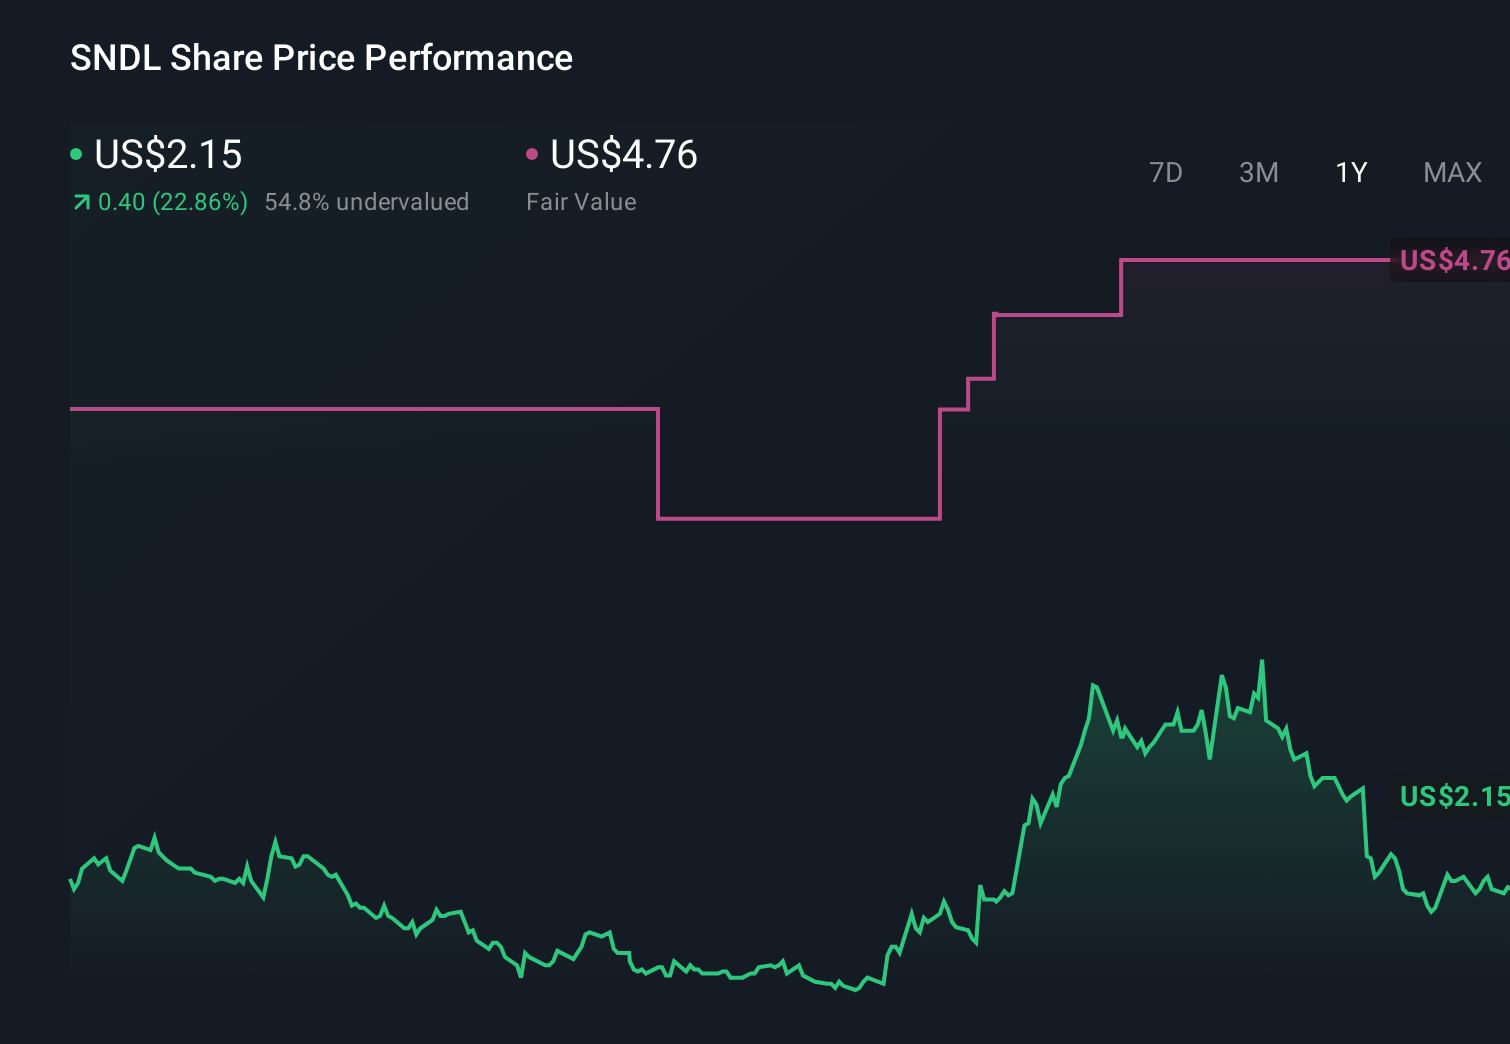Click the first fair value step drop
The image size is (1510, 1044).
(657, 462)
